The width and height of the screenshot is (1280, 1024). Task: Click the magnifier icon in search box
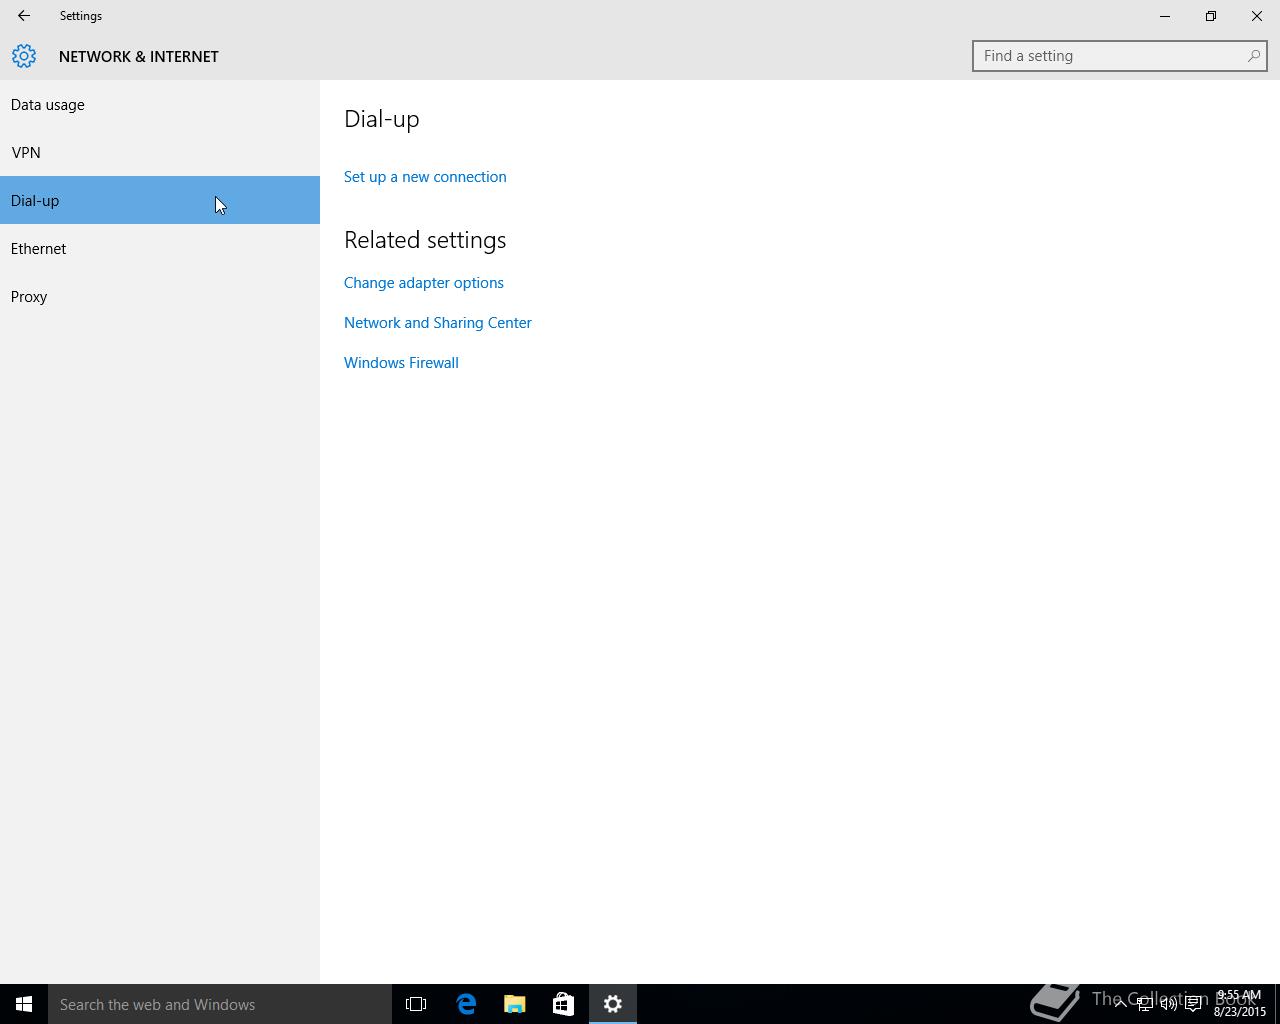[x=1253, y=56]
